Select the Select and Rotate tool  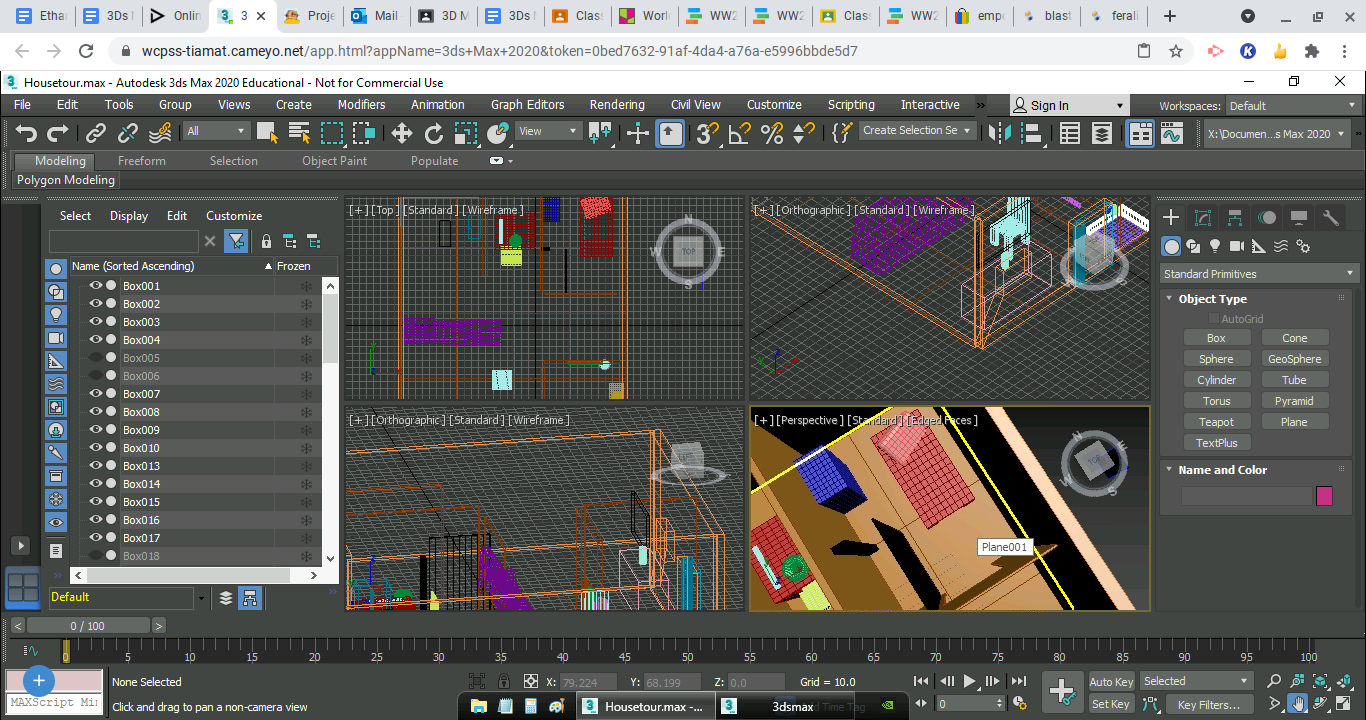[x=434, y=133]
